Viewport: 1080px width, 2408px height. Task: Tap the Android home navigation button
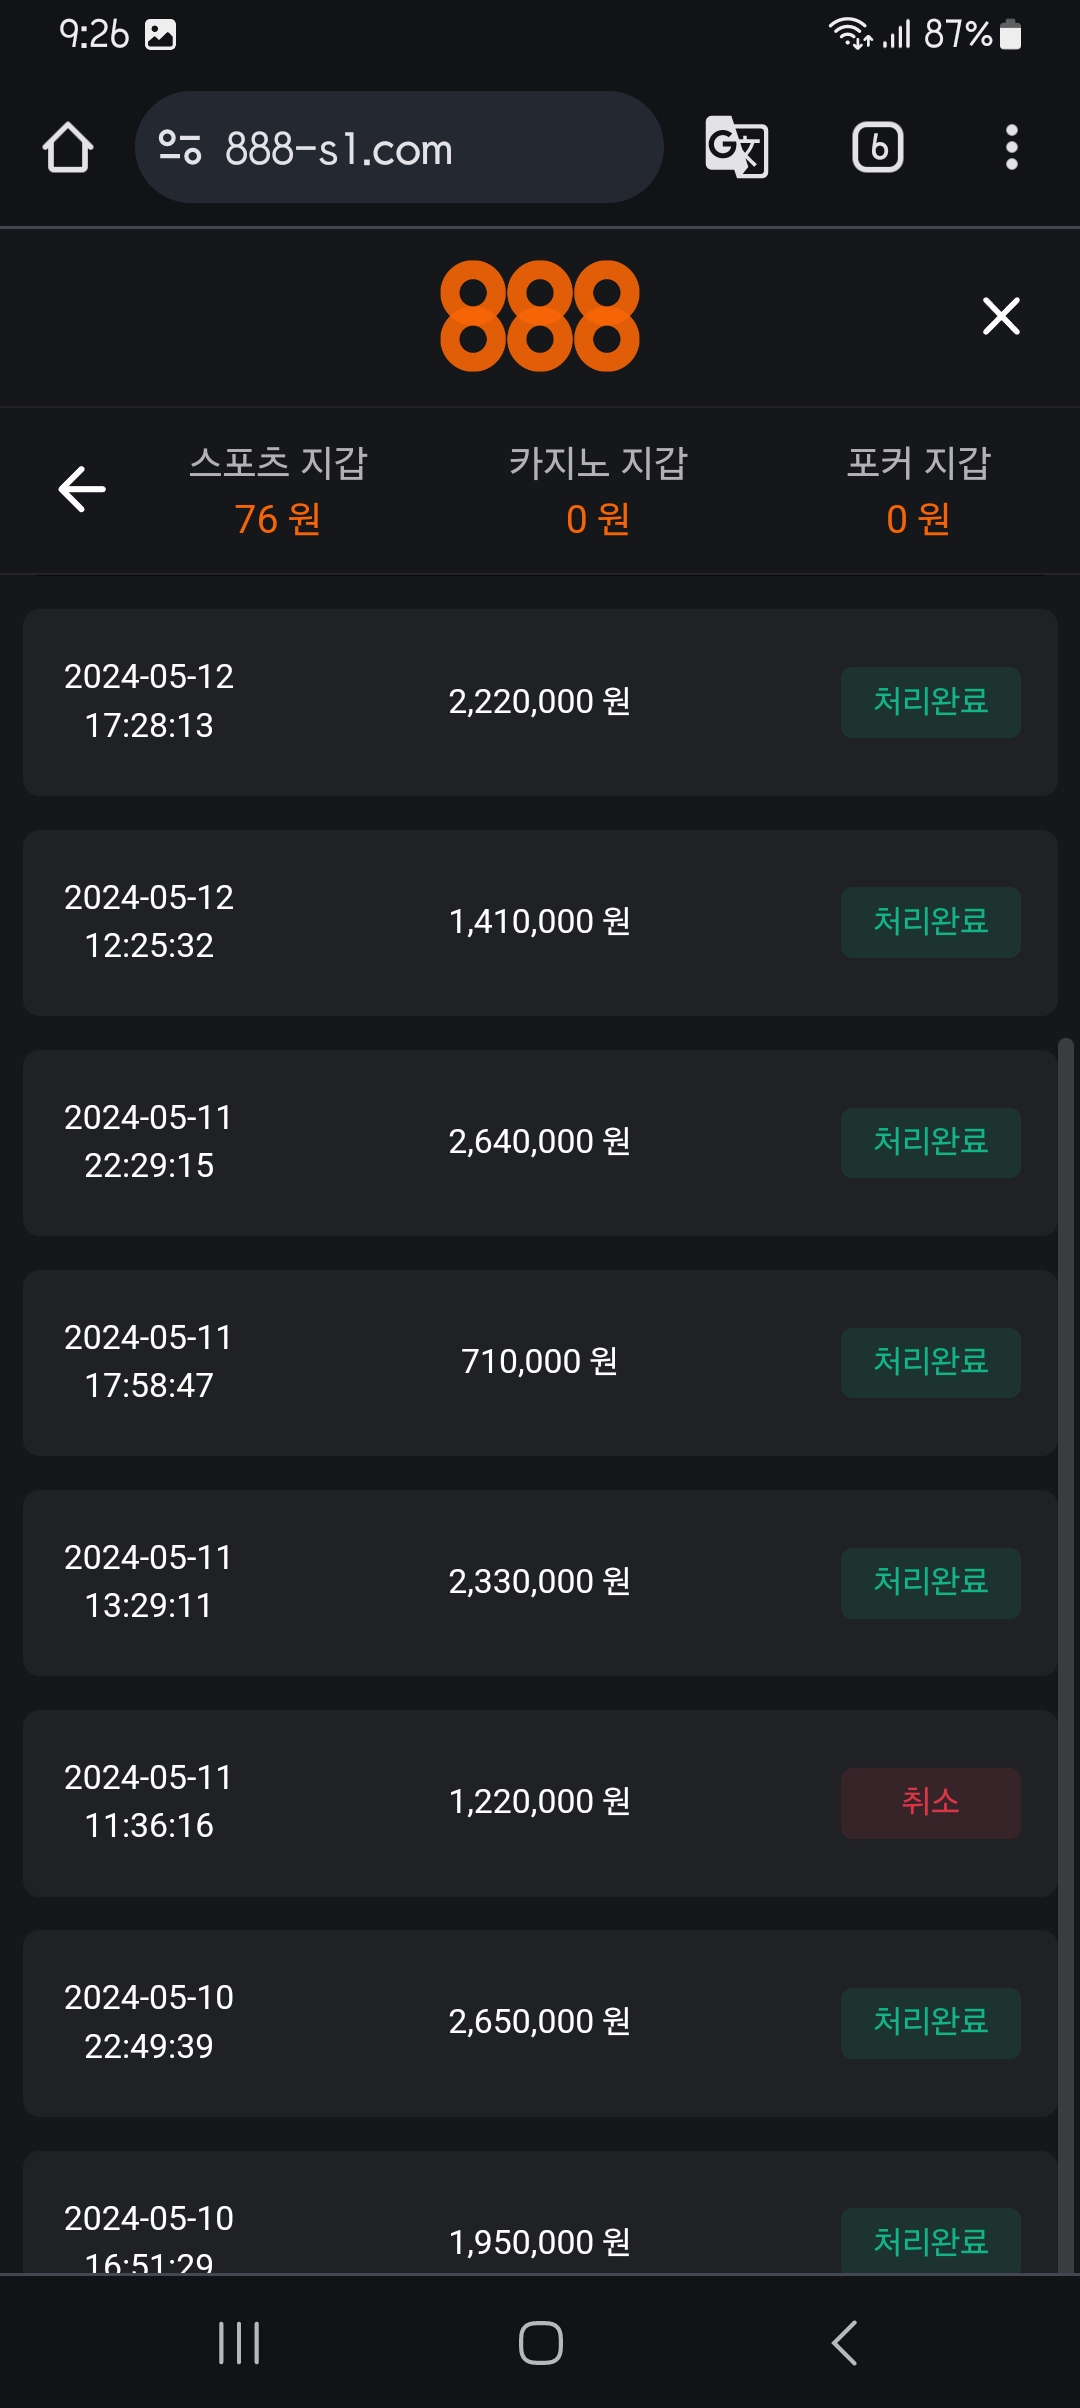click(x=540, y=2342)
